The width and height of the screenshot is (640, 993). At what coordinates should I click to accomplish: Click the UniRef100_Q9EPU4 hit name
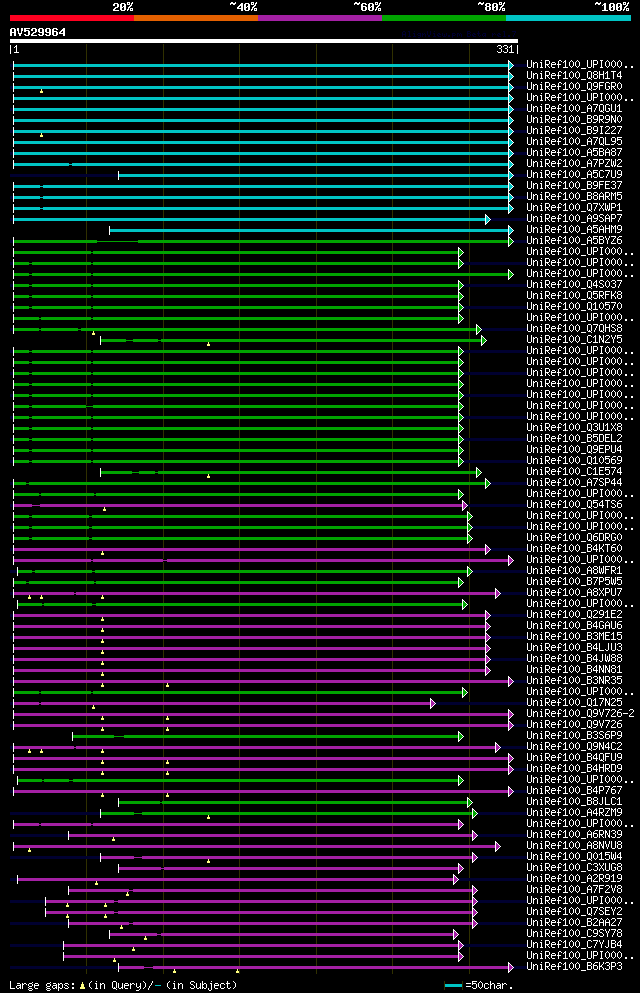pyautogui.click(x=574, y=449)
